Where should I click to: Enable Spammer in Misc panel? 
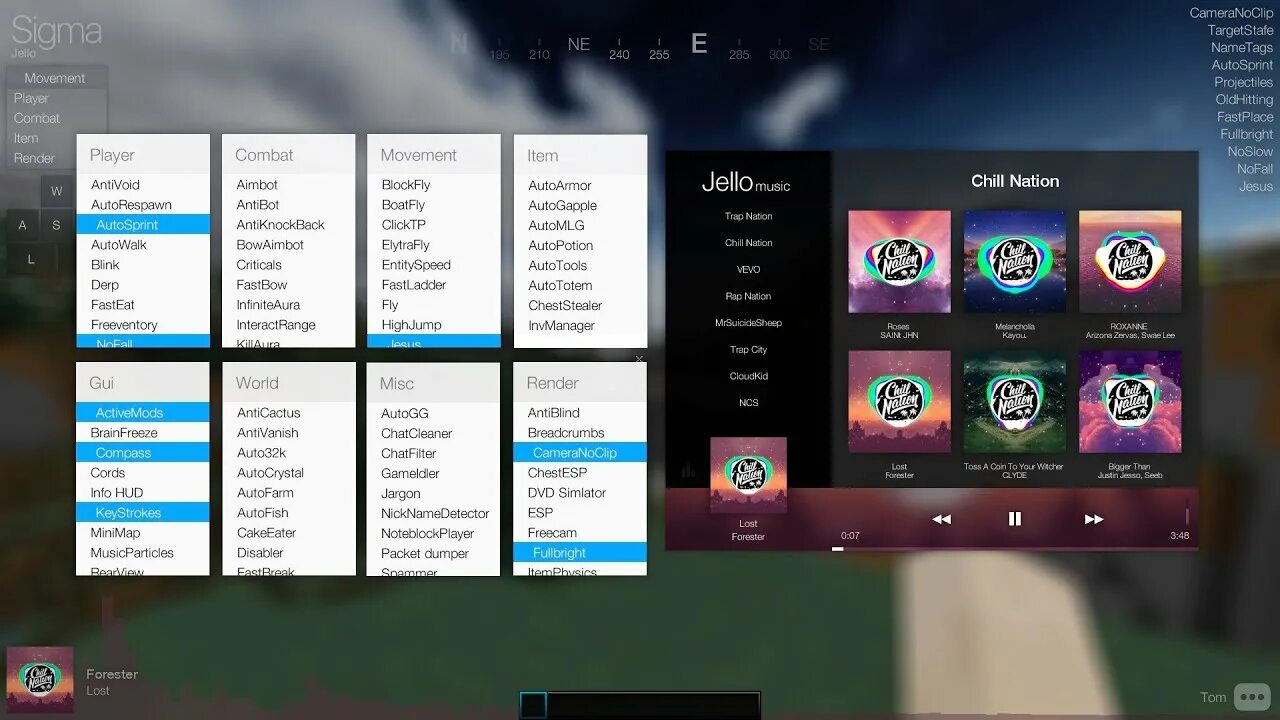434,571
